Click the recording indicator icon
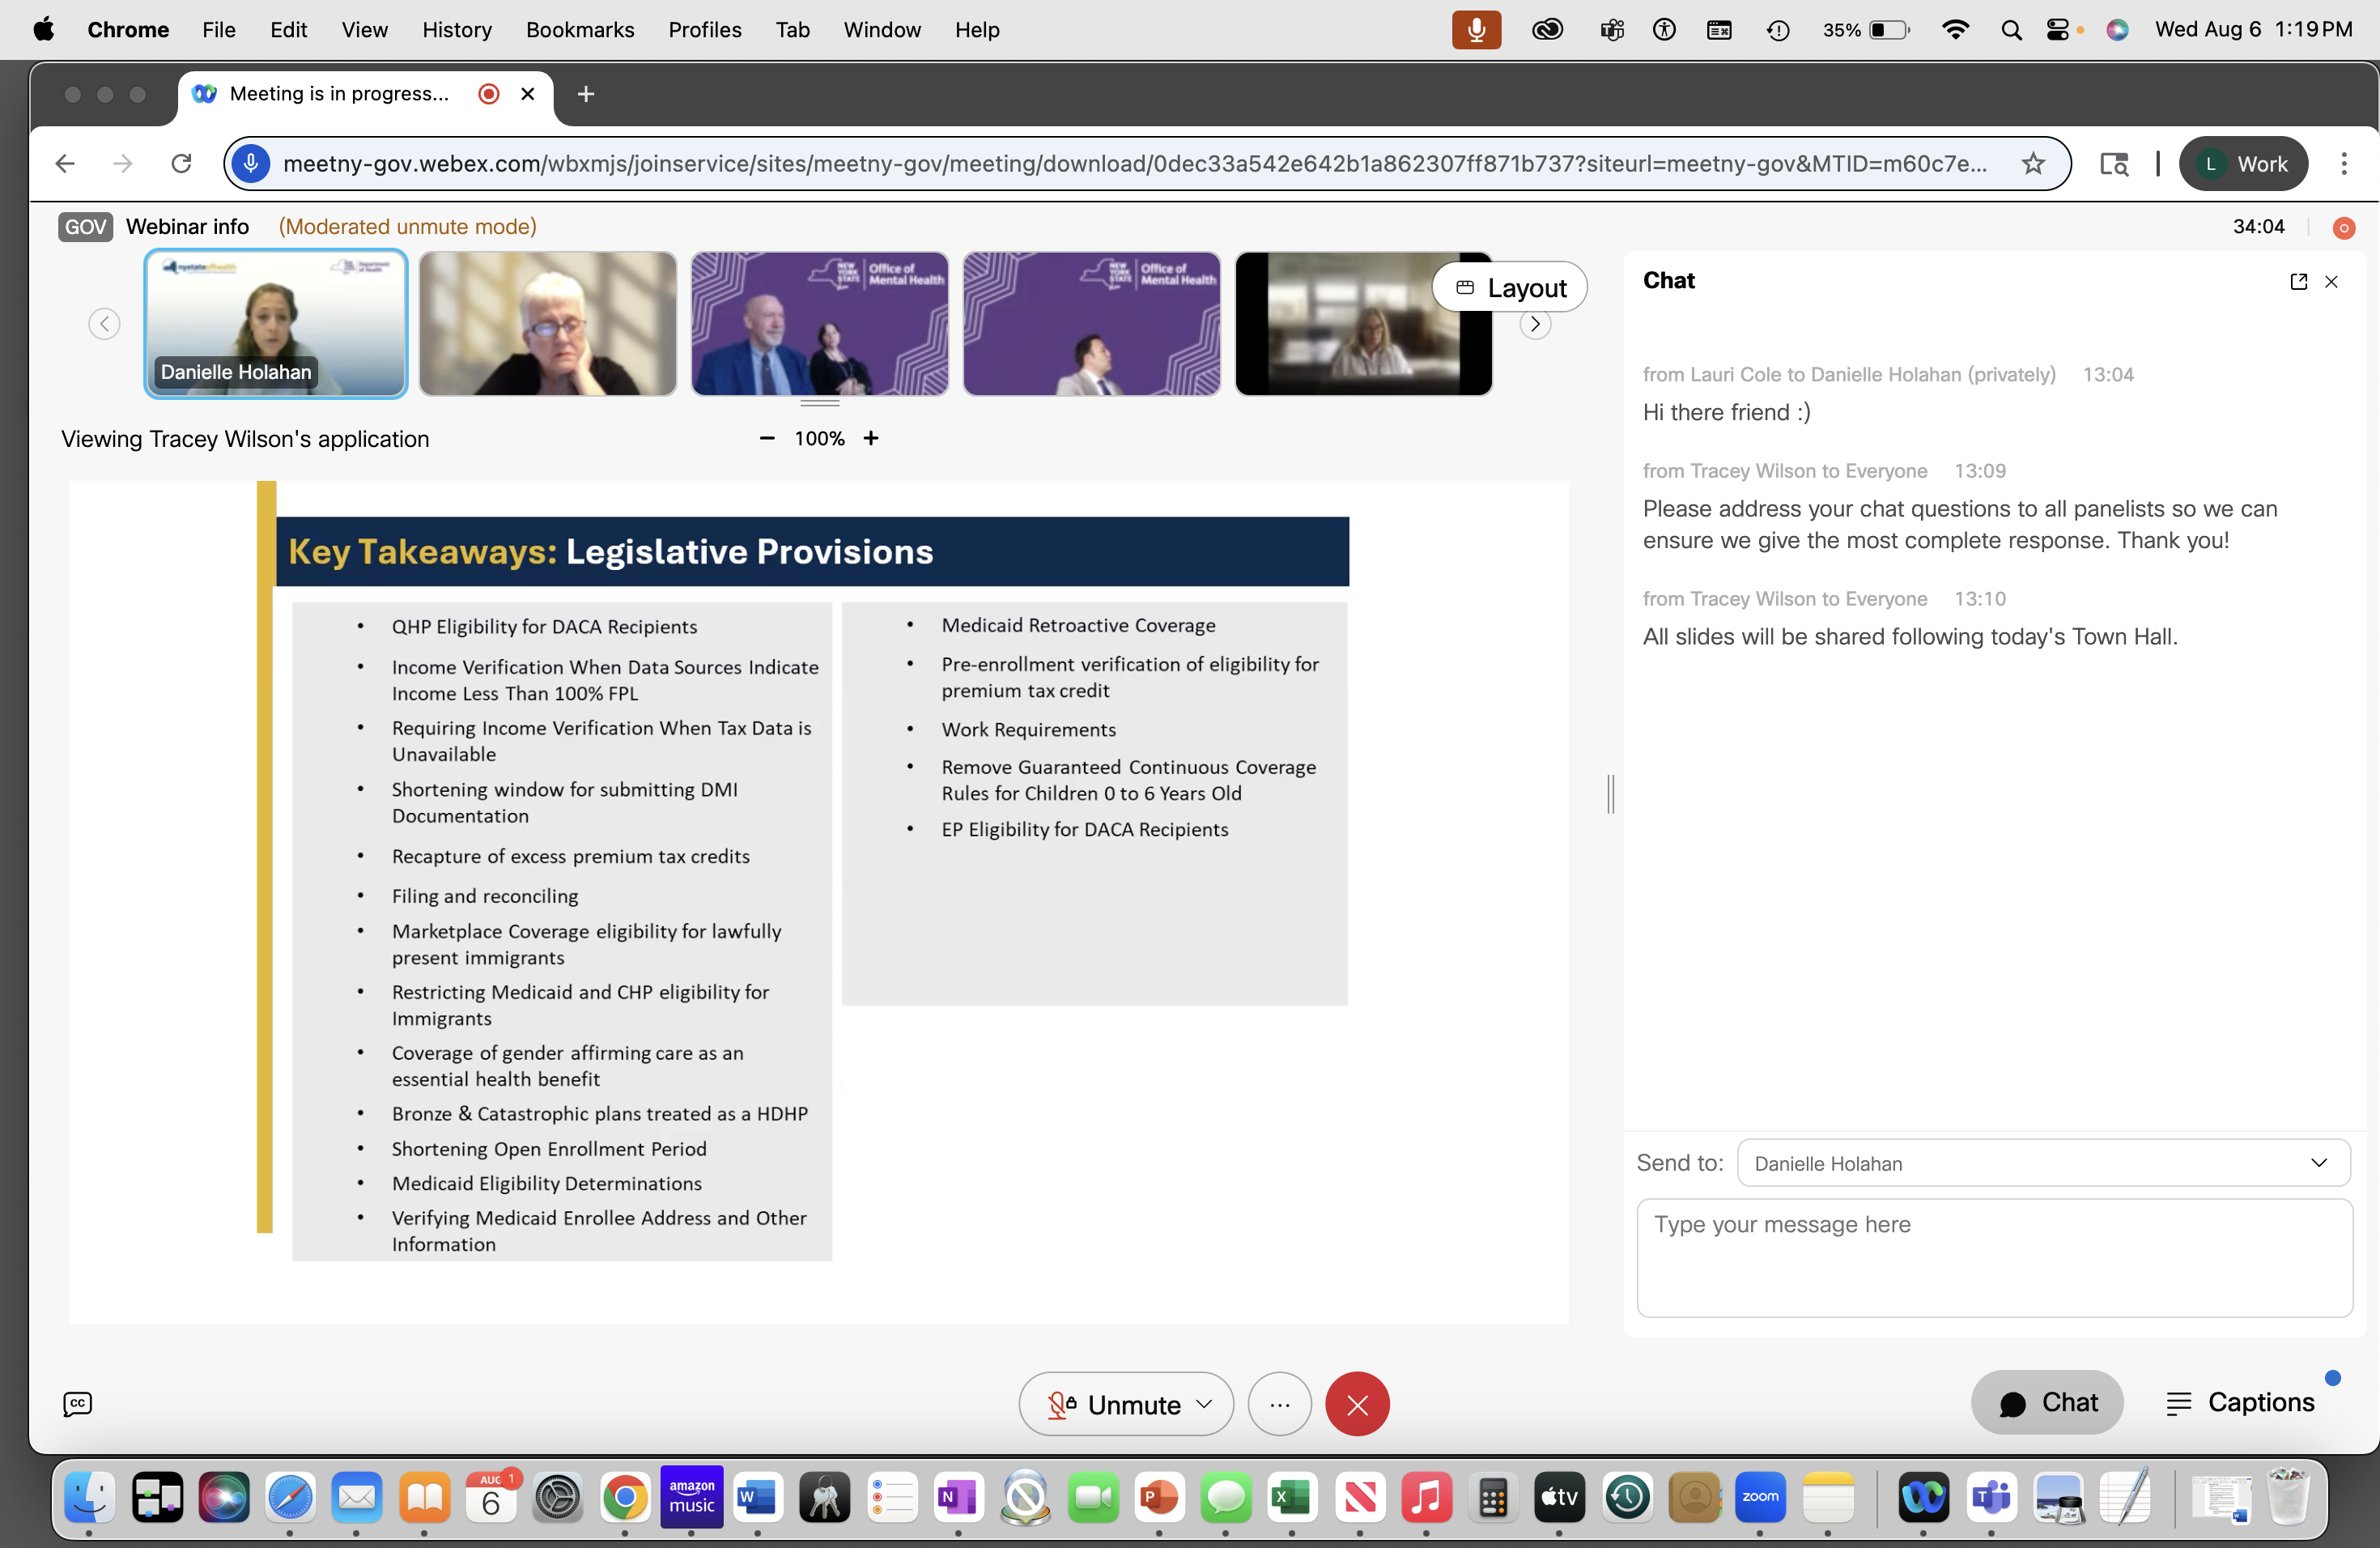Screen dimensions: 2380x1548 click(x=2343, y=228)
